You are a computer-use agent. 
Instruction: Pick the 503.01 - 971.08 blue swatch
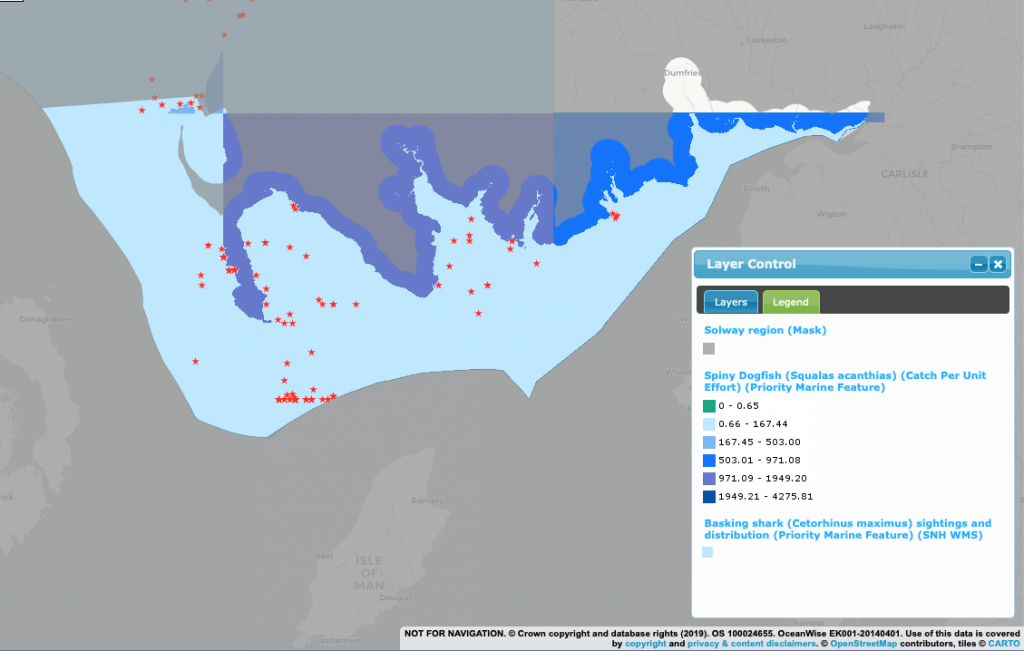click(709, 460)
